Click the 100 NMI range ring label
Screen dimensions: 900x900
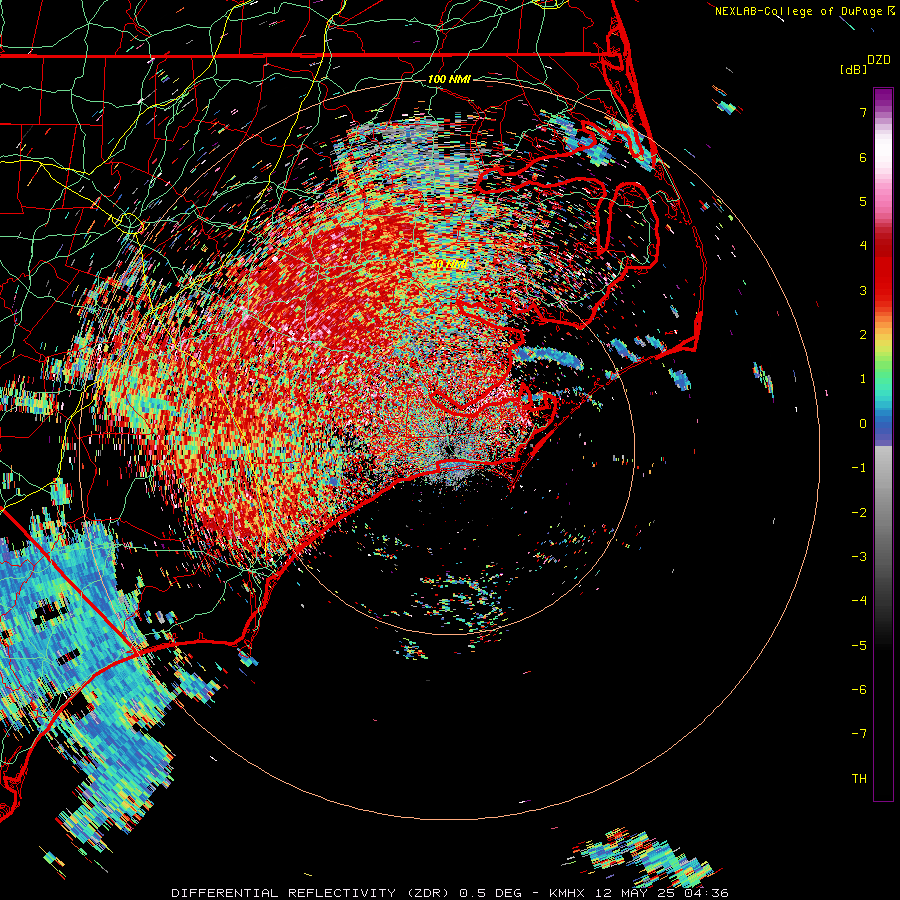coord(449,79)
